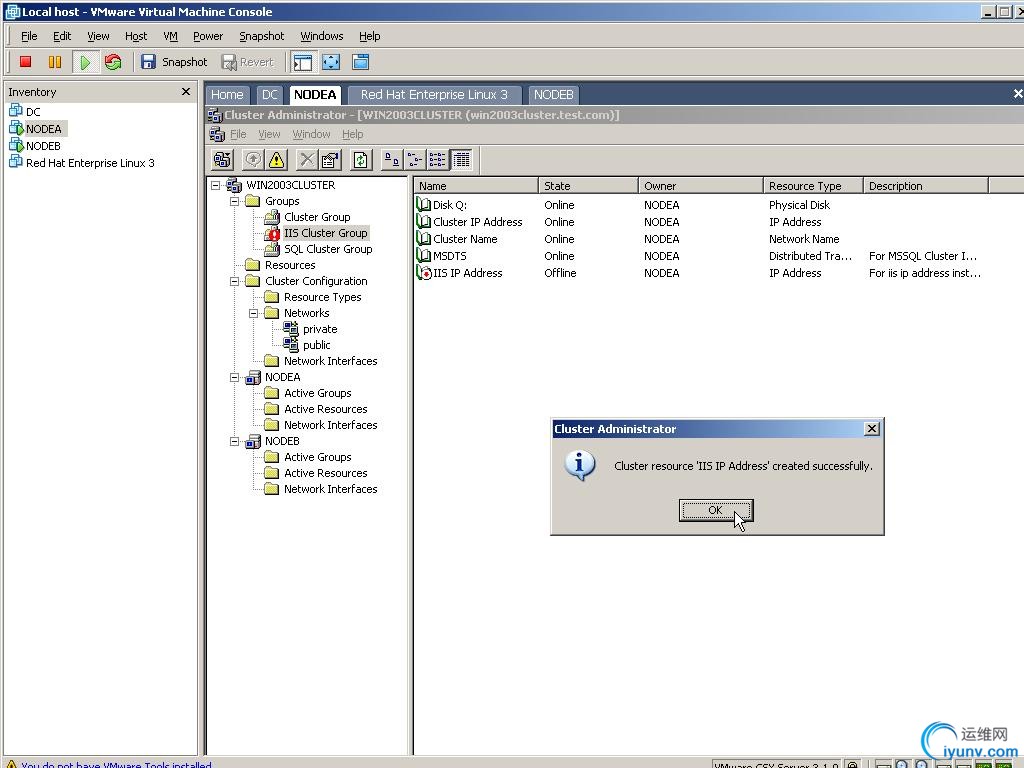The width and height of the screenshot is (1024, 768).
Task: Collapse the WIN2003CLUSTER tree root
Action: tap(216, 185)
